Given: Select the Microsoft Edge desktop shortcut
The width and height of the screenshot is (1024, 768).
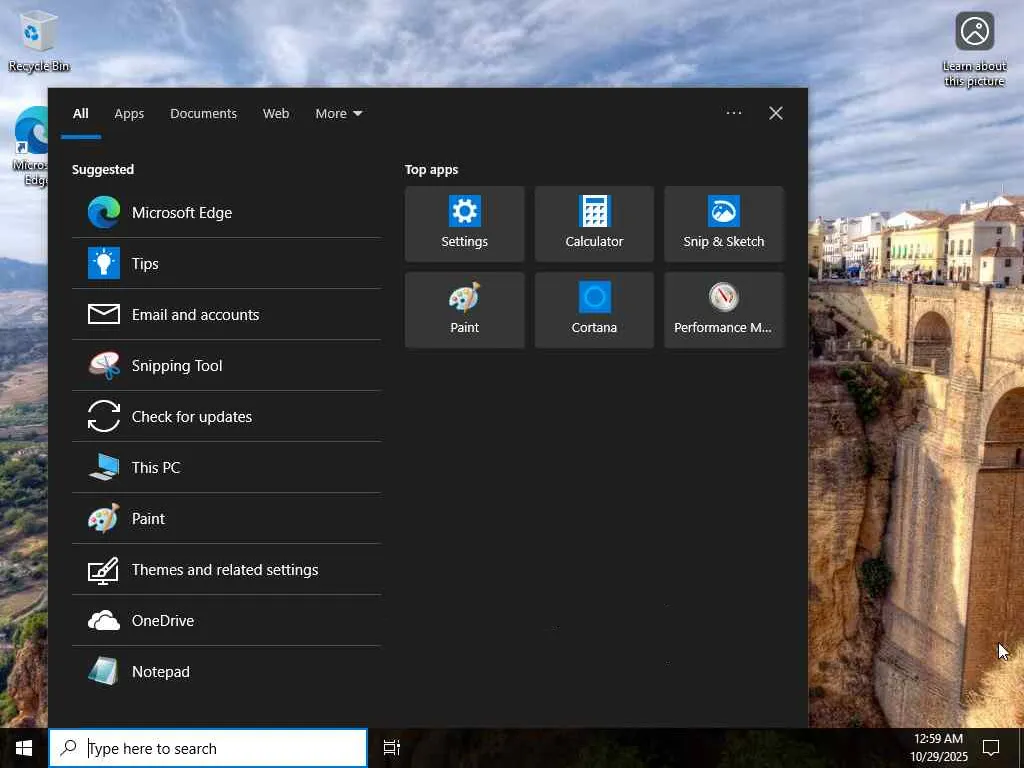Looking at the screenshot, I should coord(30,147).
